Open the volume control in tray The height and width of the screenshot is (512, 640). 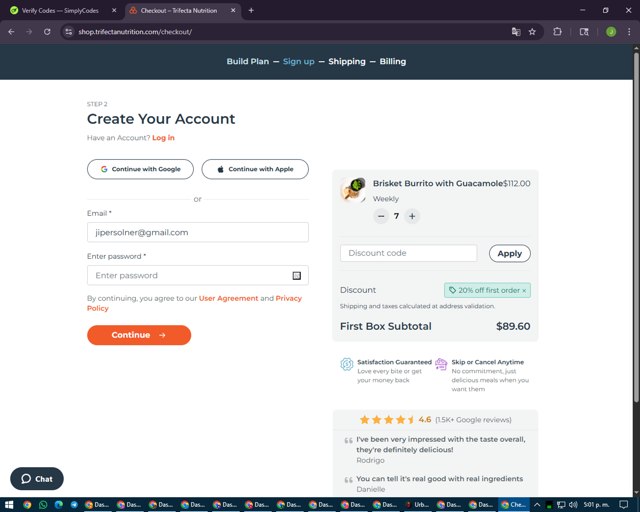coord(573,505)
